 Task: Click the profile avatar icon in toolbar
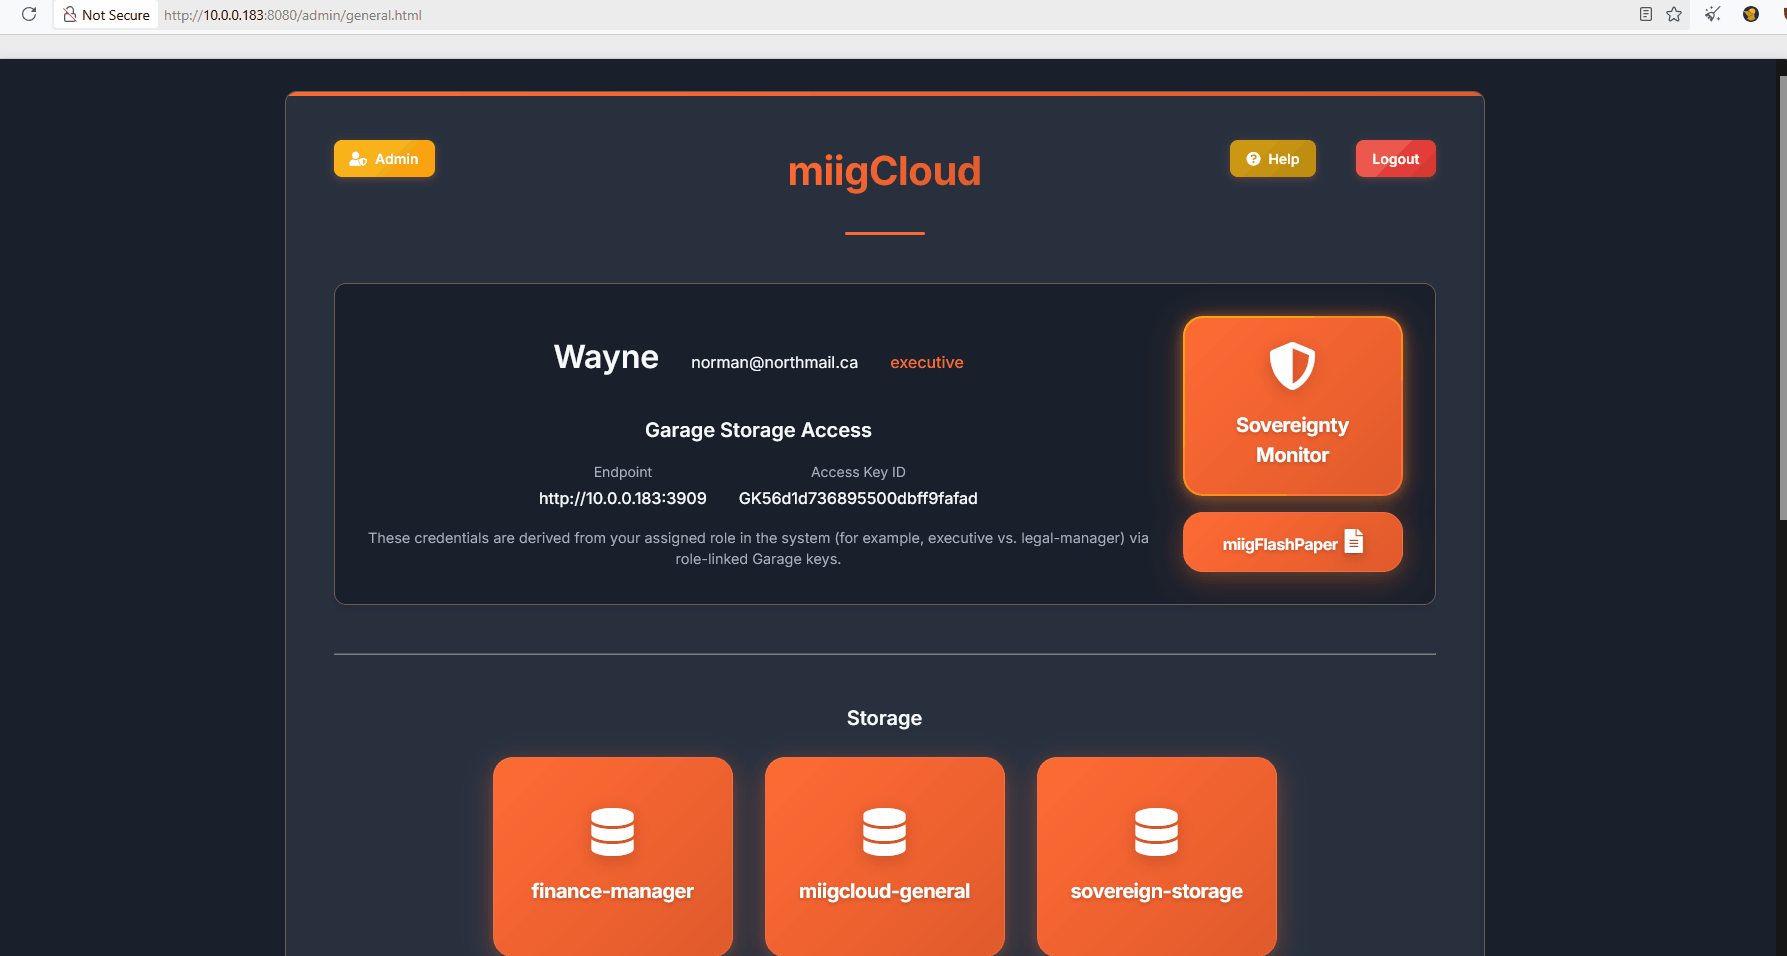click(1751, 15)
